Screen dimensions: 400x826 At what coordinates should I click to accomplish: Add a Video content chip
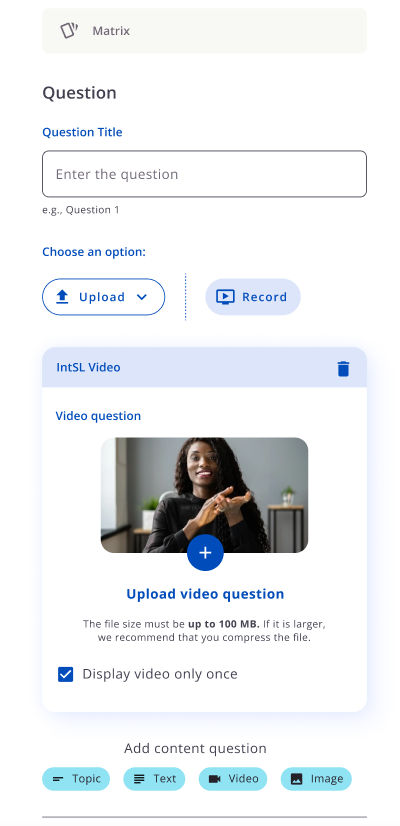click(x=233, y=779)
